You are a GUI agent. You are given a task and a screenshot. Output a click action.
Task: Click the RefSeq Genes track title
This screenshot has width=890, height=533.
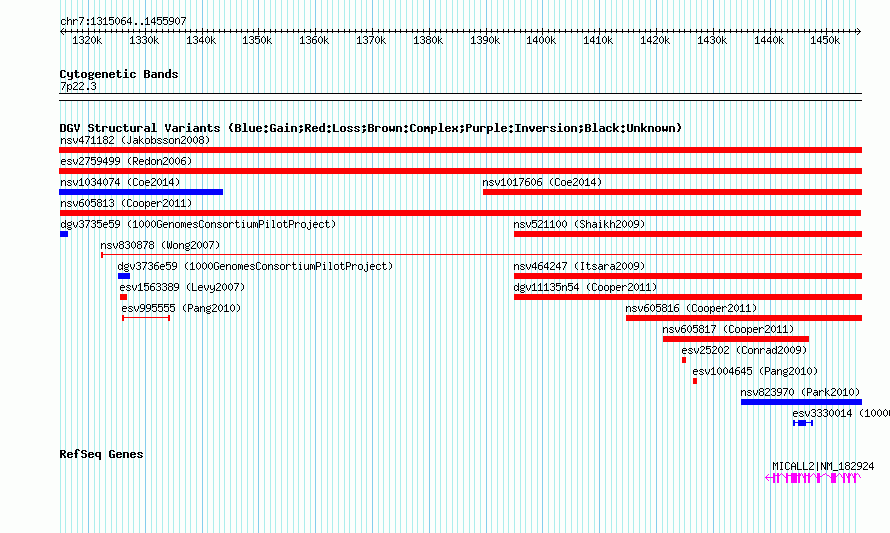tap(101, 454)
